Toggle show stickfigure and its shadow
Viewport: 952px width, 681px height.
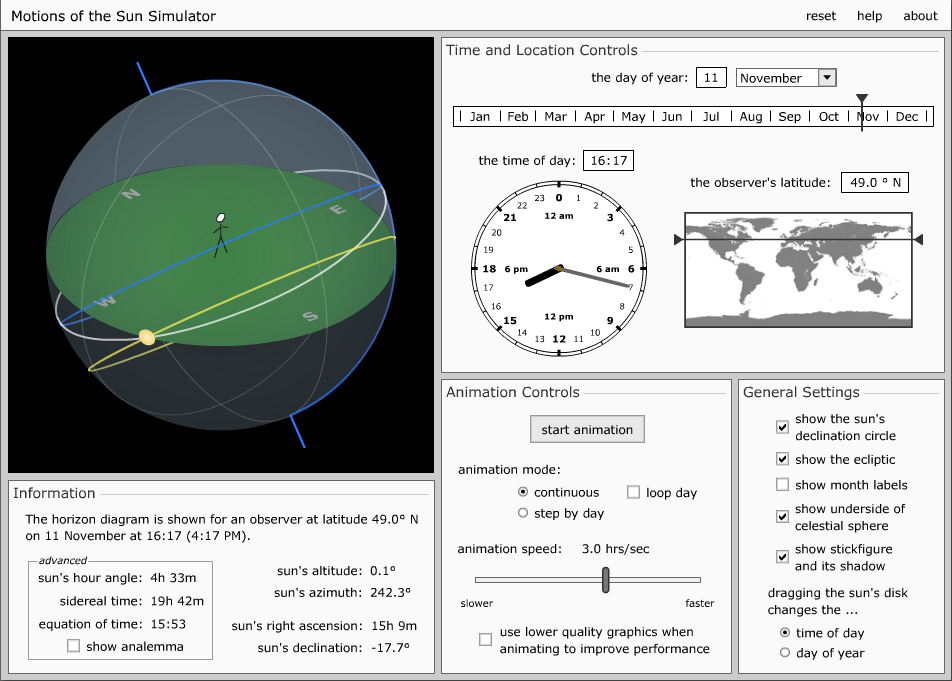[x=783, y=557]
